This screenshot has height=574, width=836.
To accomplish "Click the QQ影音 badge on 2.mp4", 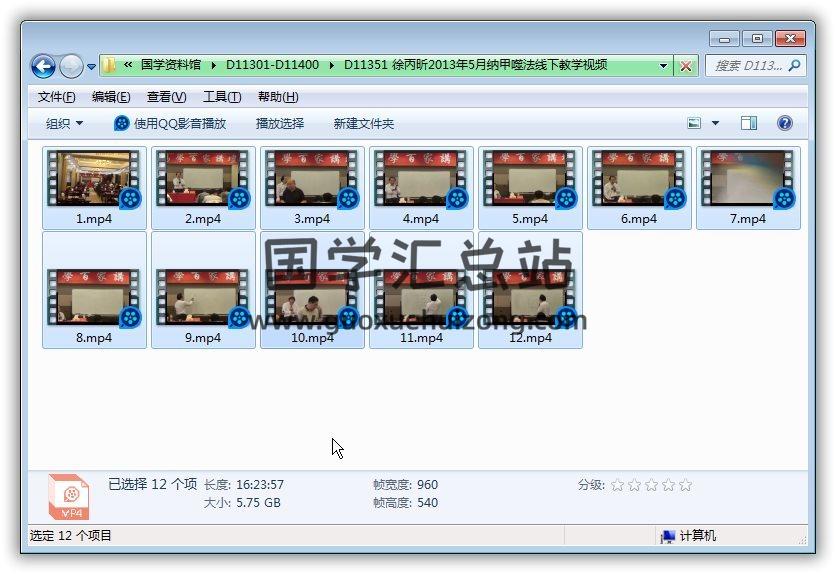I will (239, 199).
